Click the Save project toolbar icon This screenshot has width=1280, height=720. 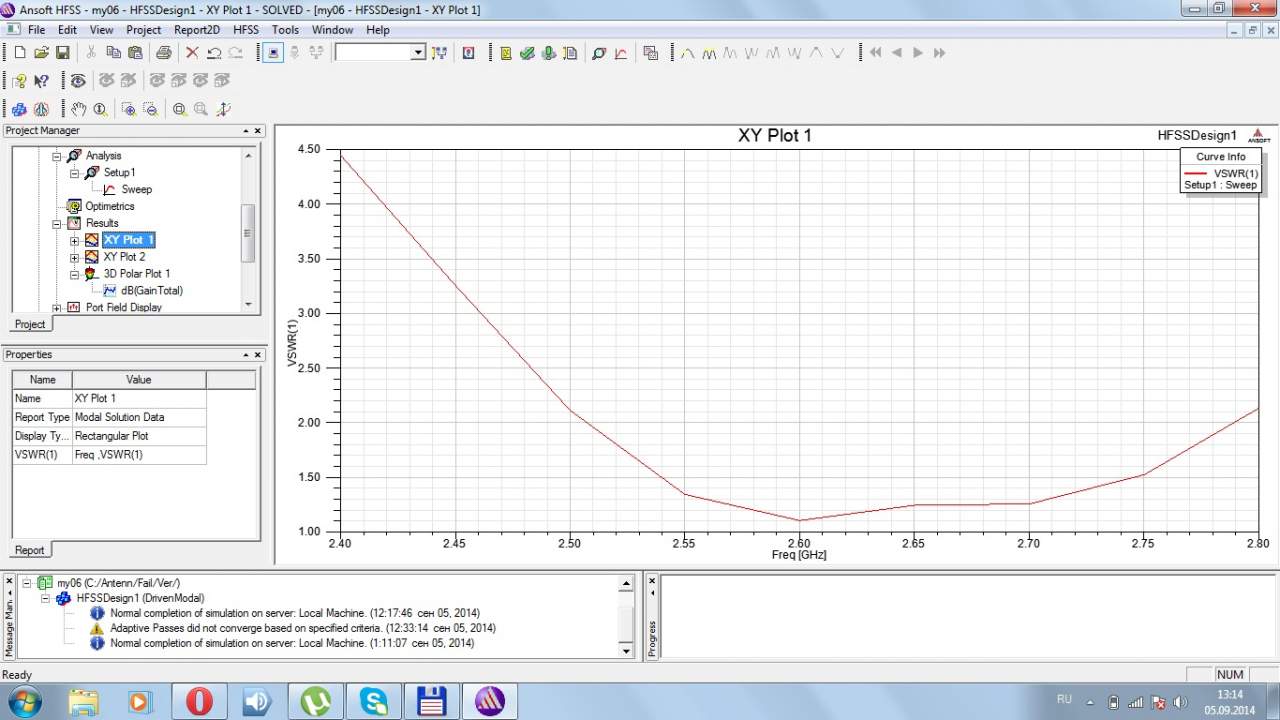coord(62,53)
